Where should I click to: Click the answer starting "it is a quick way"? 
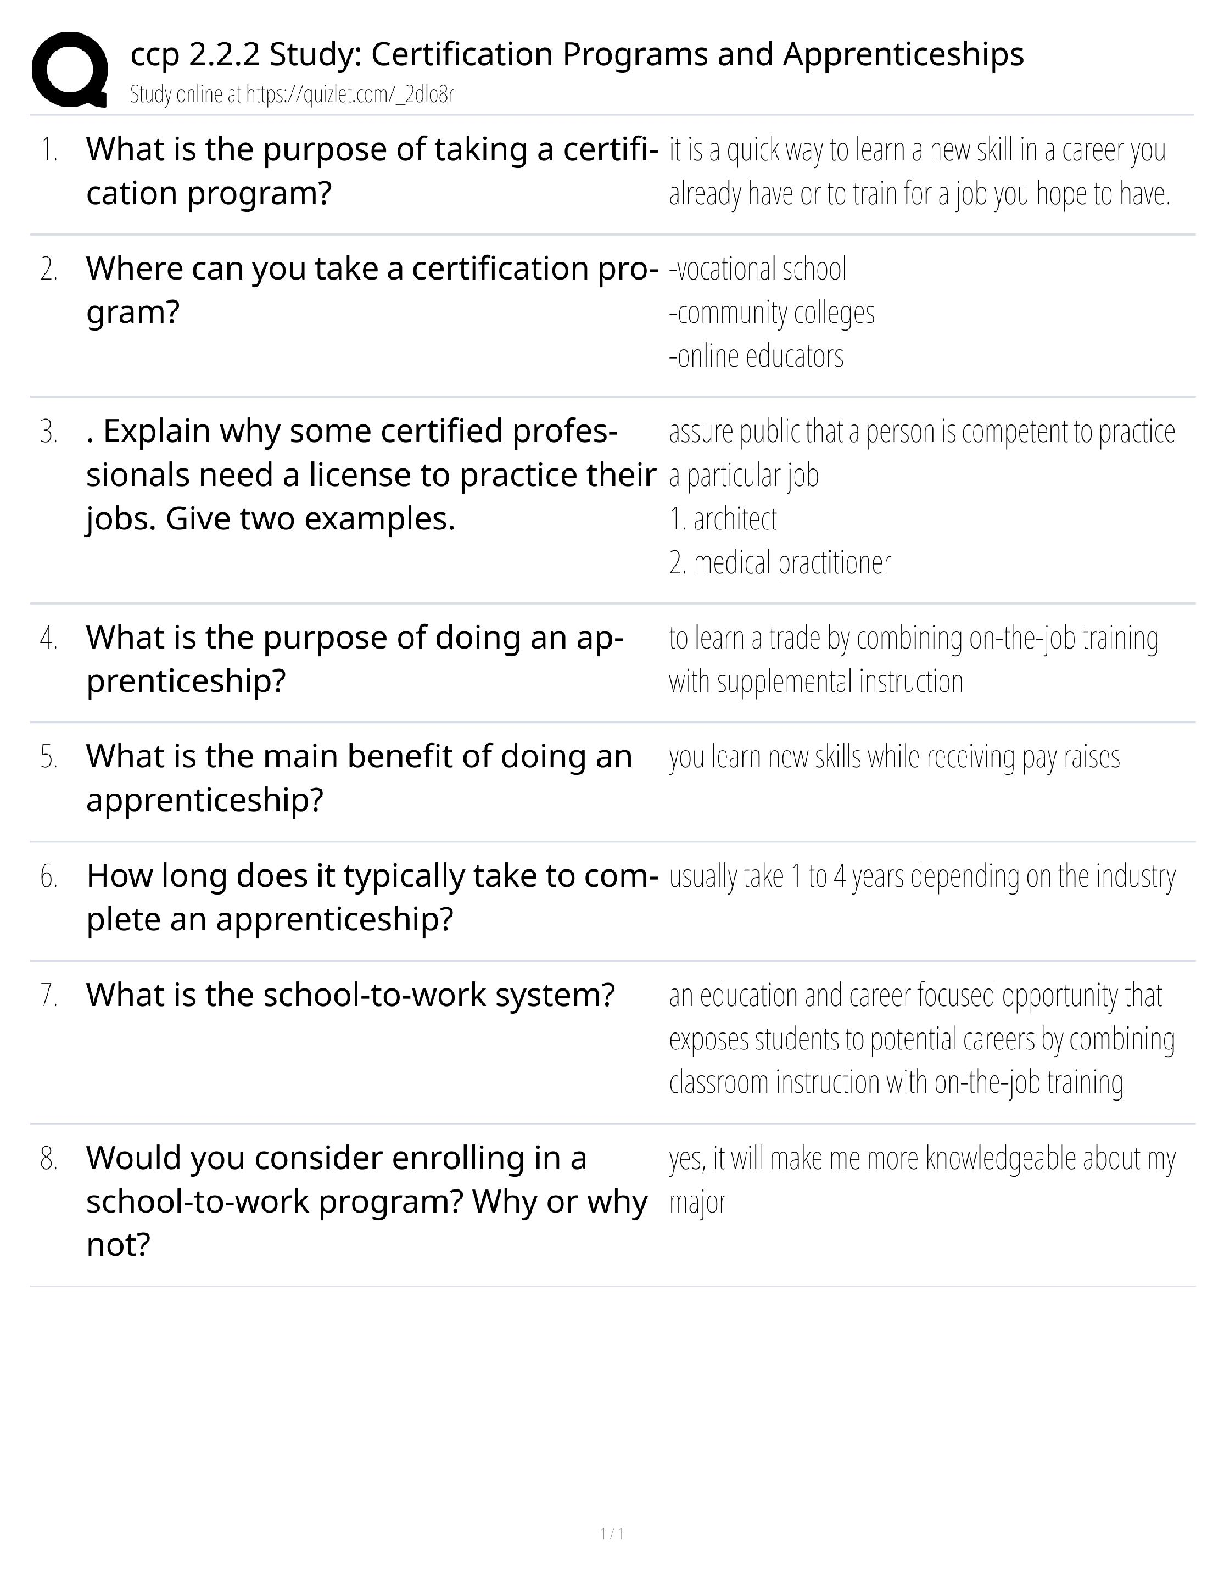[918, 171]
